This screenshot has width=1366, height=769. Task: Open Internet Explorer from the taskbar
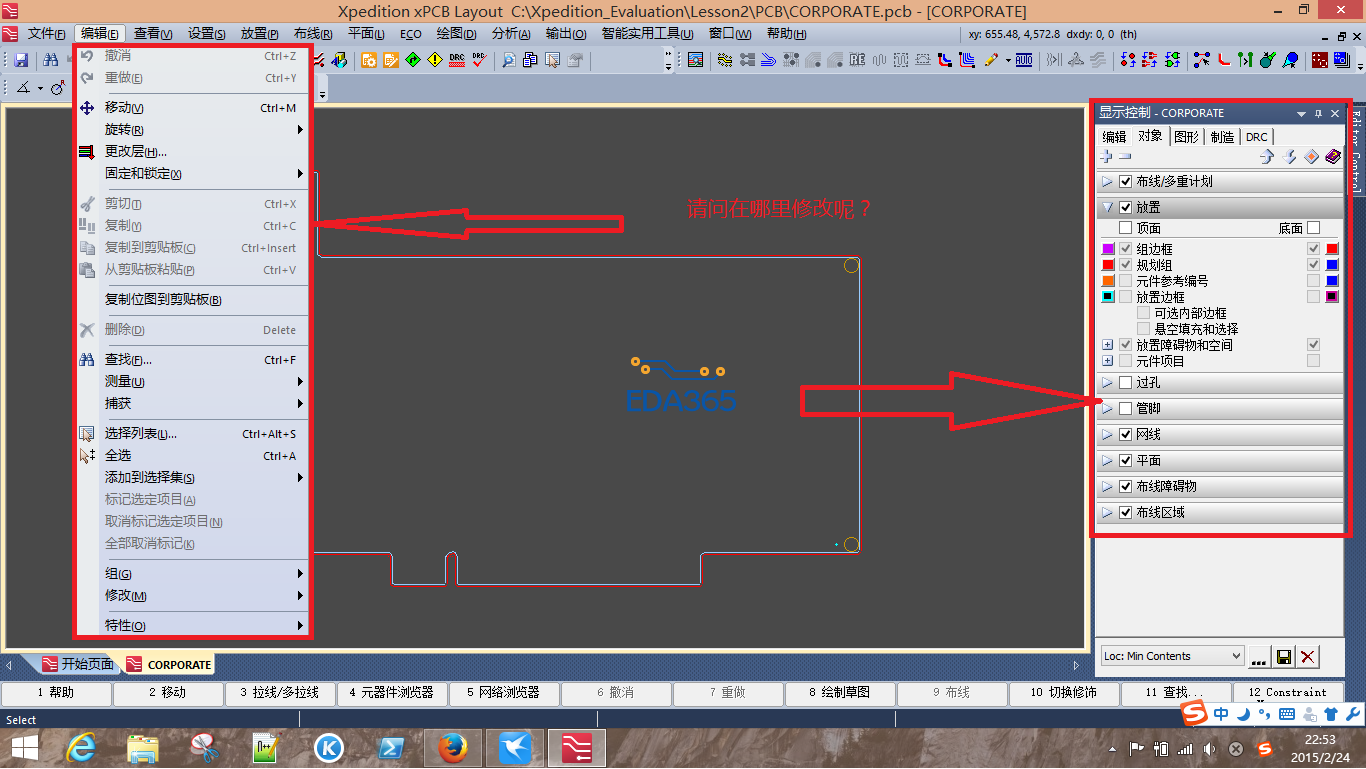tap(82, 746)
